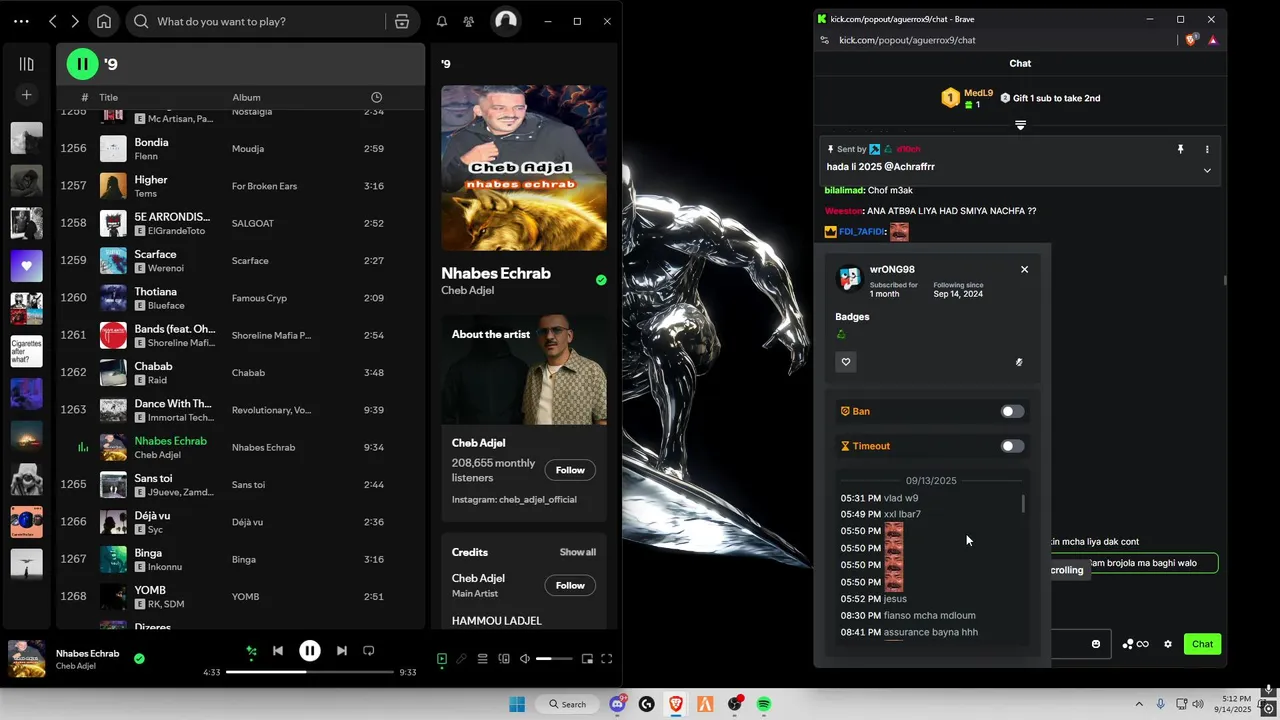
Task: Toggle smart shuffle in Spotify player
Action: (251, 651)
